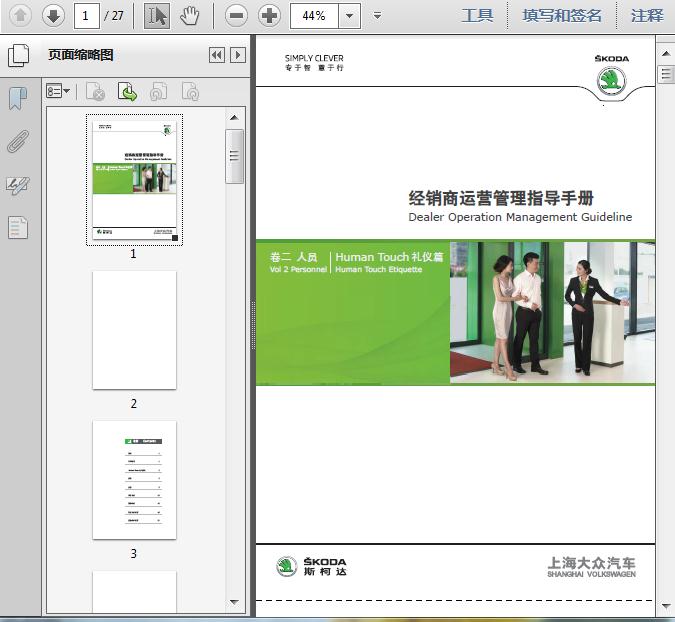Viewport: 675px width, 622px height.
Task: Click the / 27 total pages text
Action: click(114, 16)
